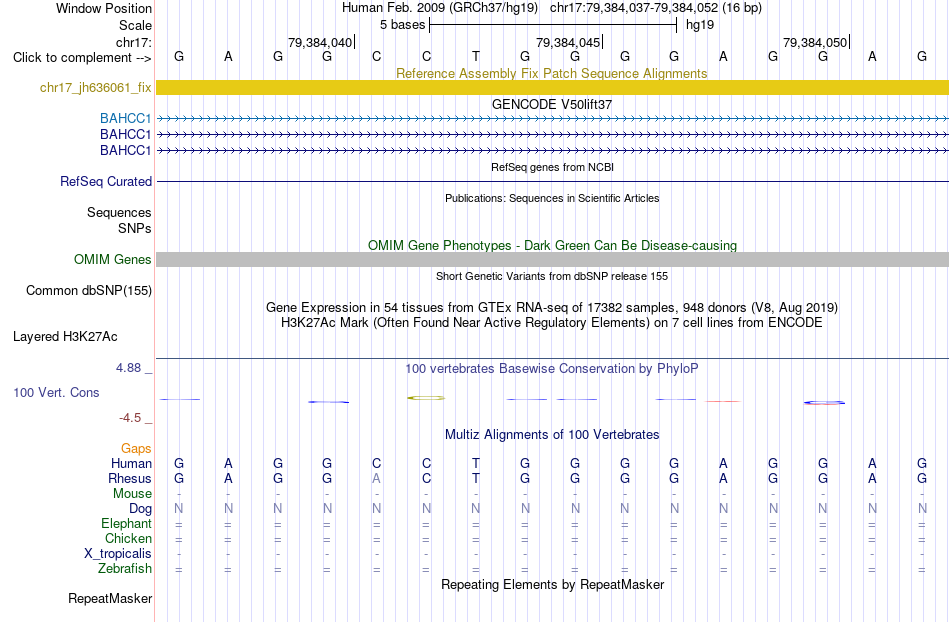This screenshot has height=622, width=950.
Task: Open the OMIM Genes track label
Action: [112, 260]
